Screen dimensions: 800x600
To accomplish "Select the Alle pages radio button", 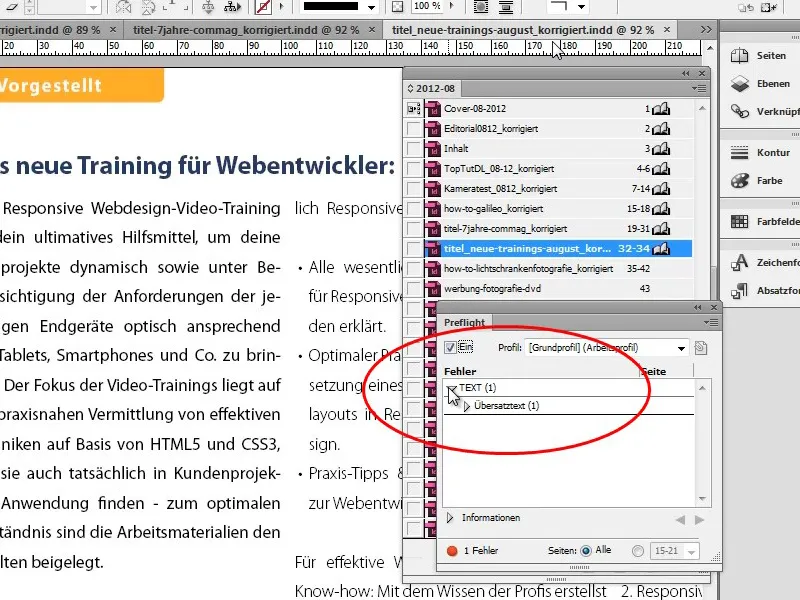I will pos(586,551).
